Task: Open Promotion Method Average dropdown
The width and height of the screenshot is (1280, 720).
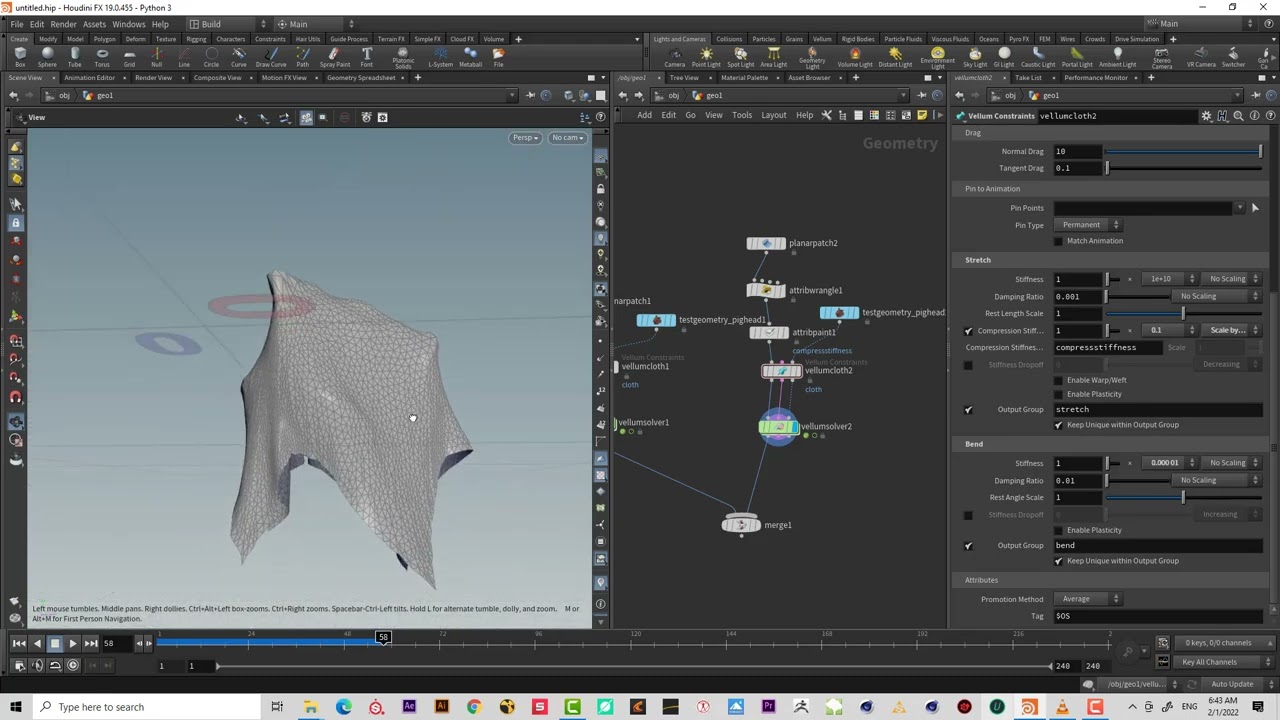Action: tap(1088, 599)
